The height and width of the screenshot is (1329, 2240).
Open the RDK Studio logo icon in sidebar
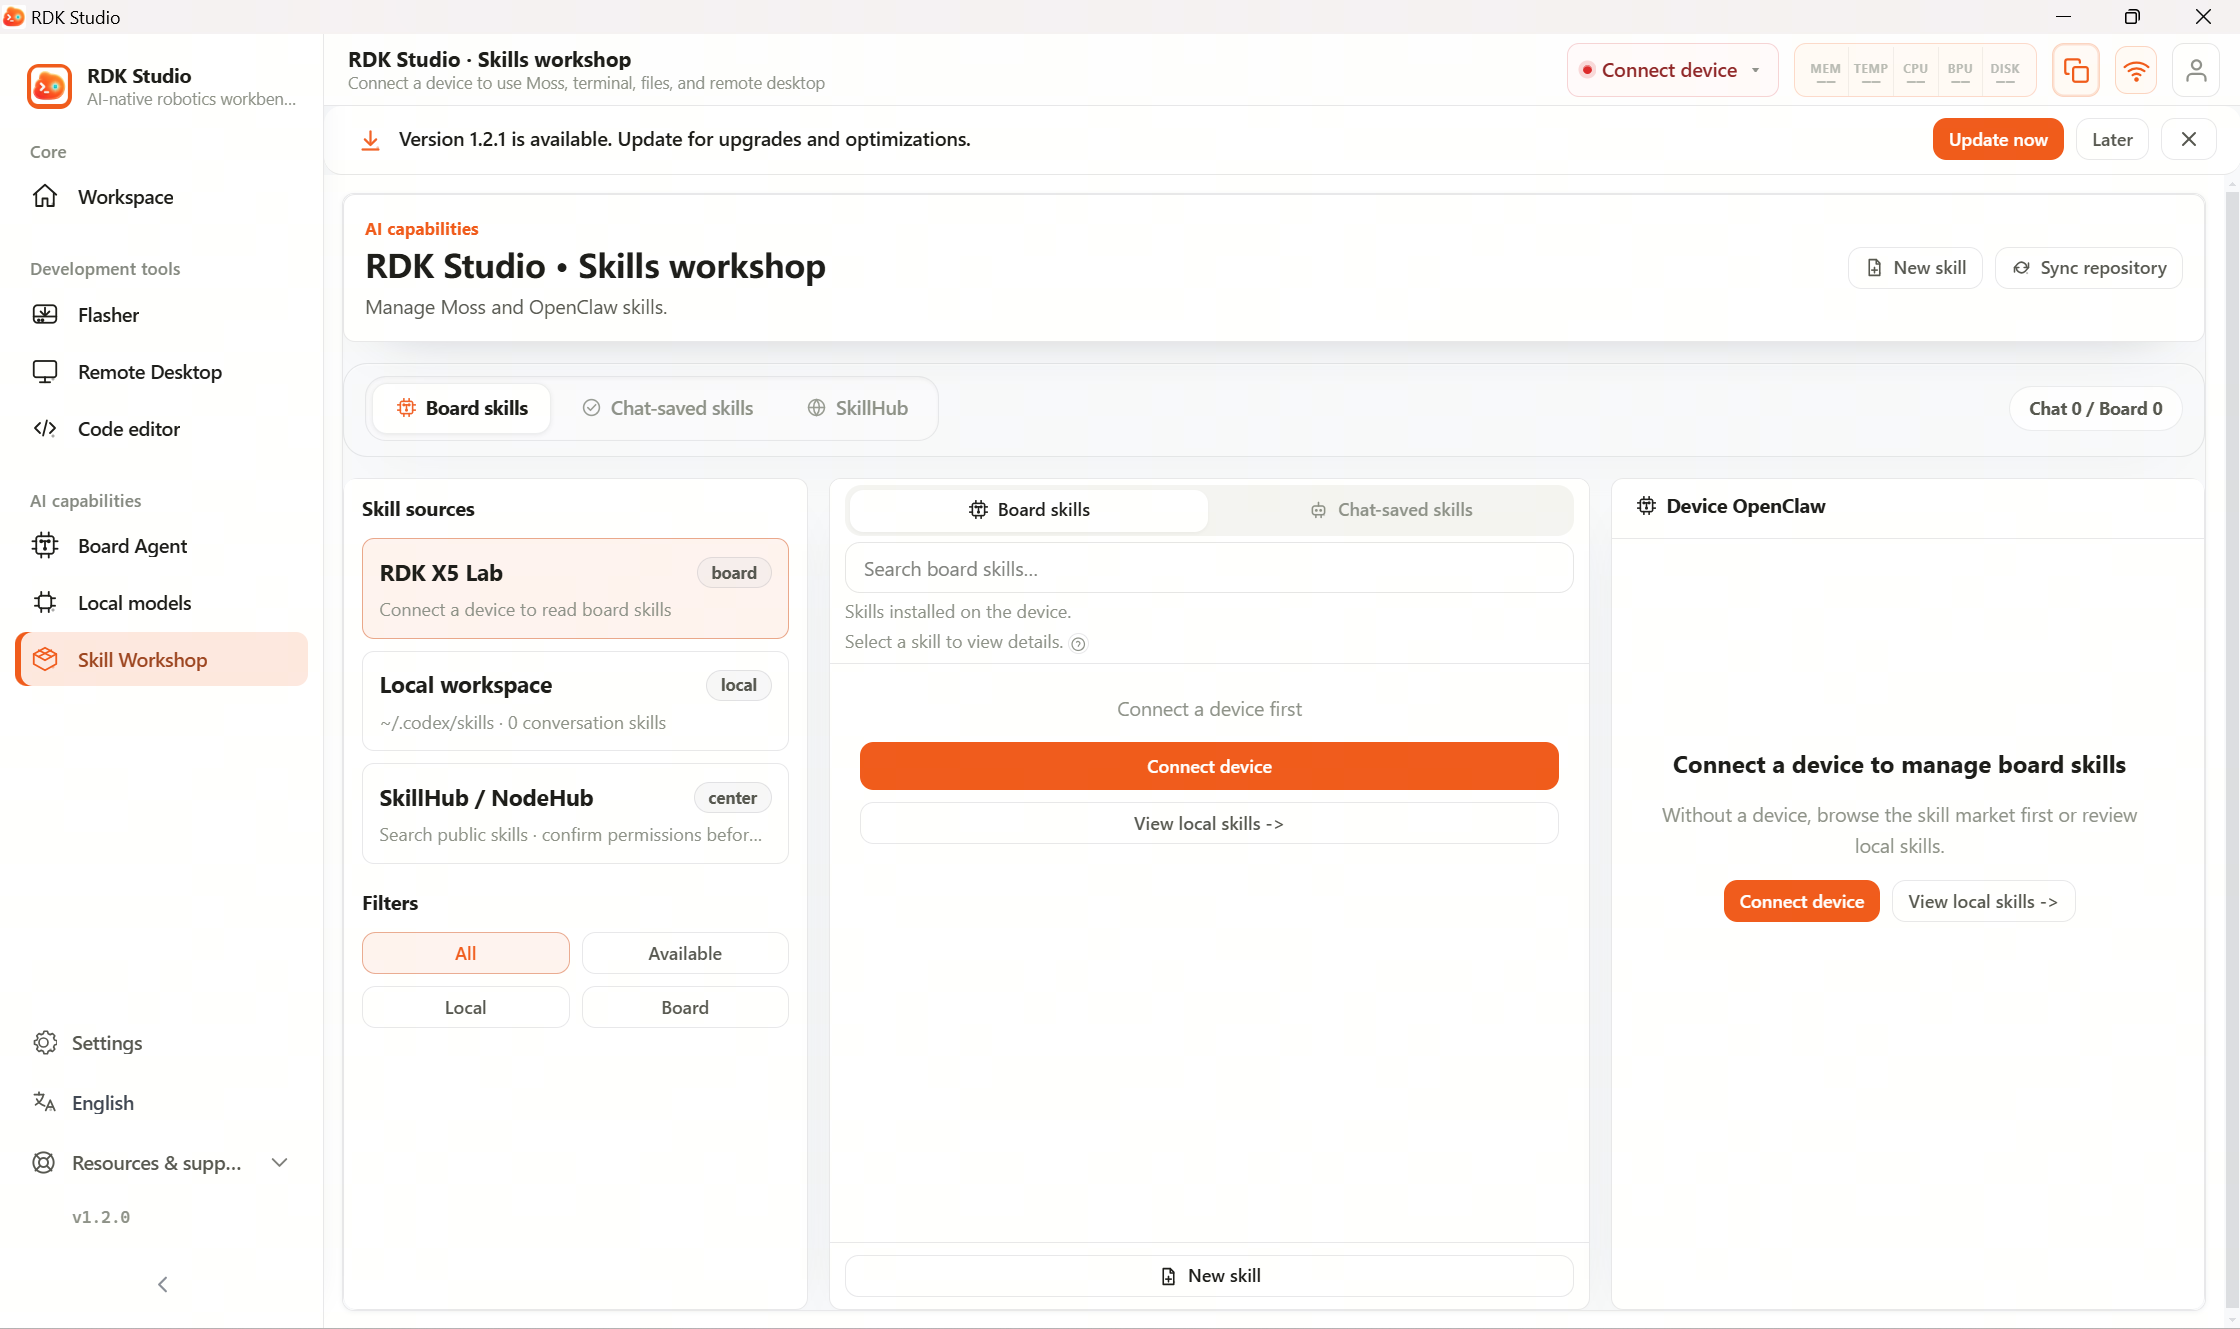[49, 86]
